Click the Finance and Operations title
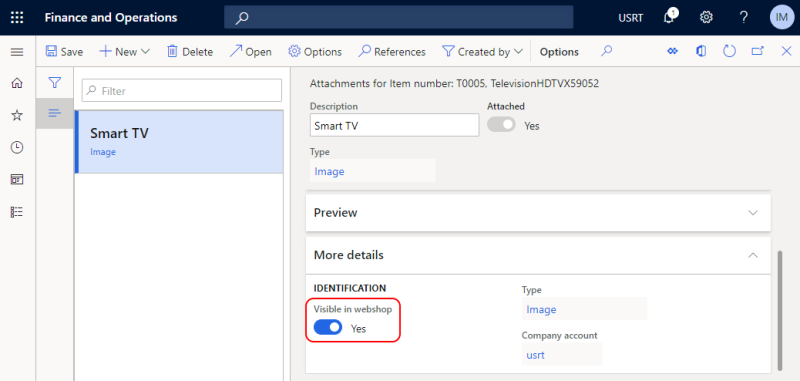Image resolution: width=800 pixels, height=381 pixels. pos(111,17)
